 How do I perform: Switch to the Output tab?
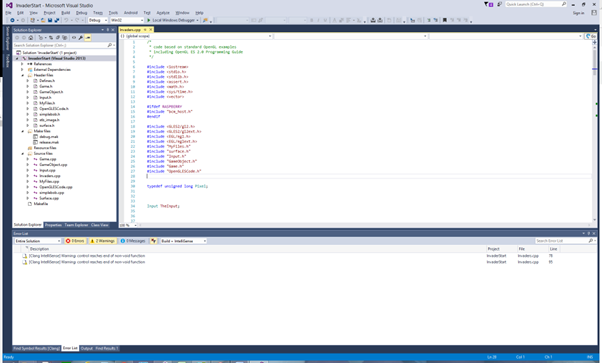tap(87, 348)
